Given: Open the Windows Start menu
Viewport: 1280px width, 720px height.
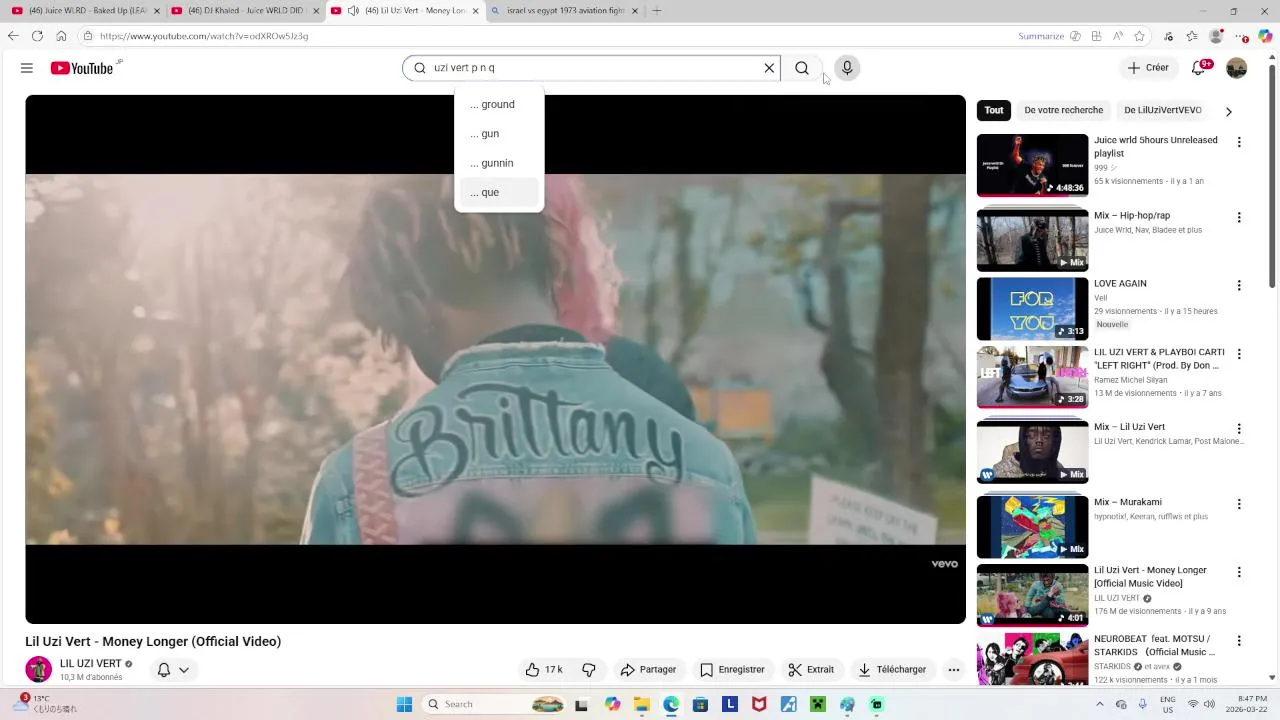Looking at the screenshot, I should tap(404, 704).
